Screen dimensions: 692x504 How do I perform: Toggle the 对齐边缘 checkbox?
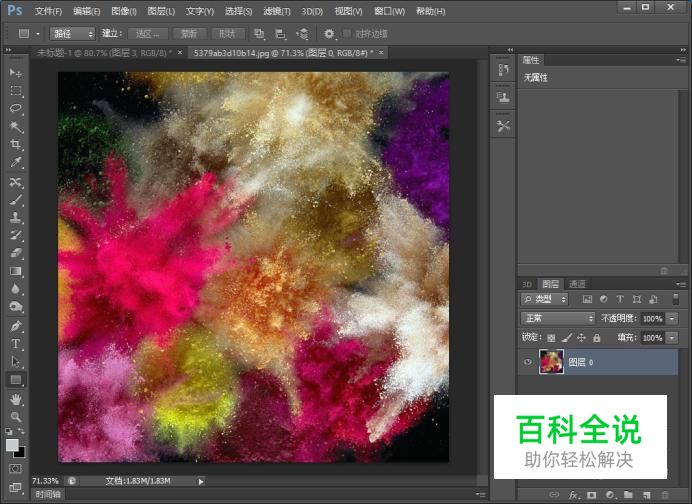point(346,33)
